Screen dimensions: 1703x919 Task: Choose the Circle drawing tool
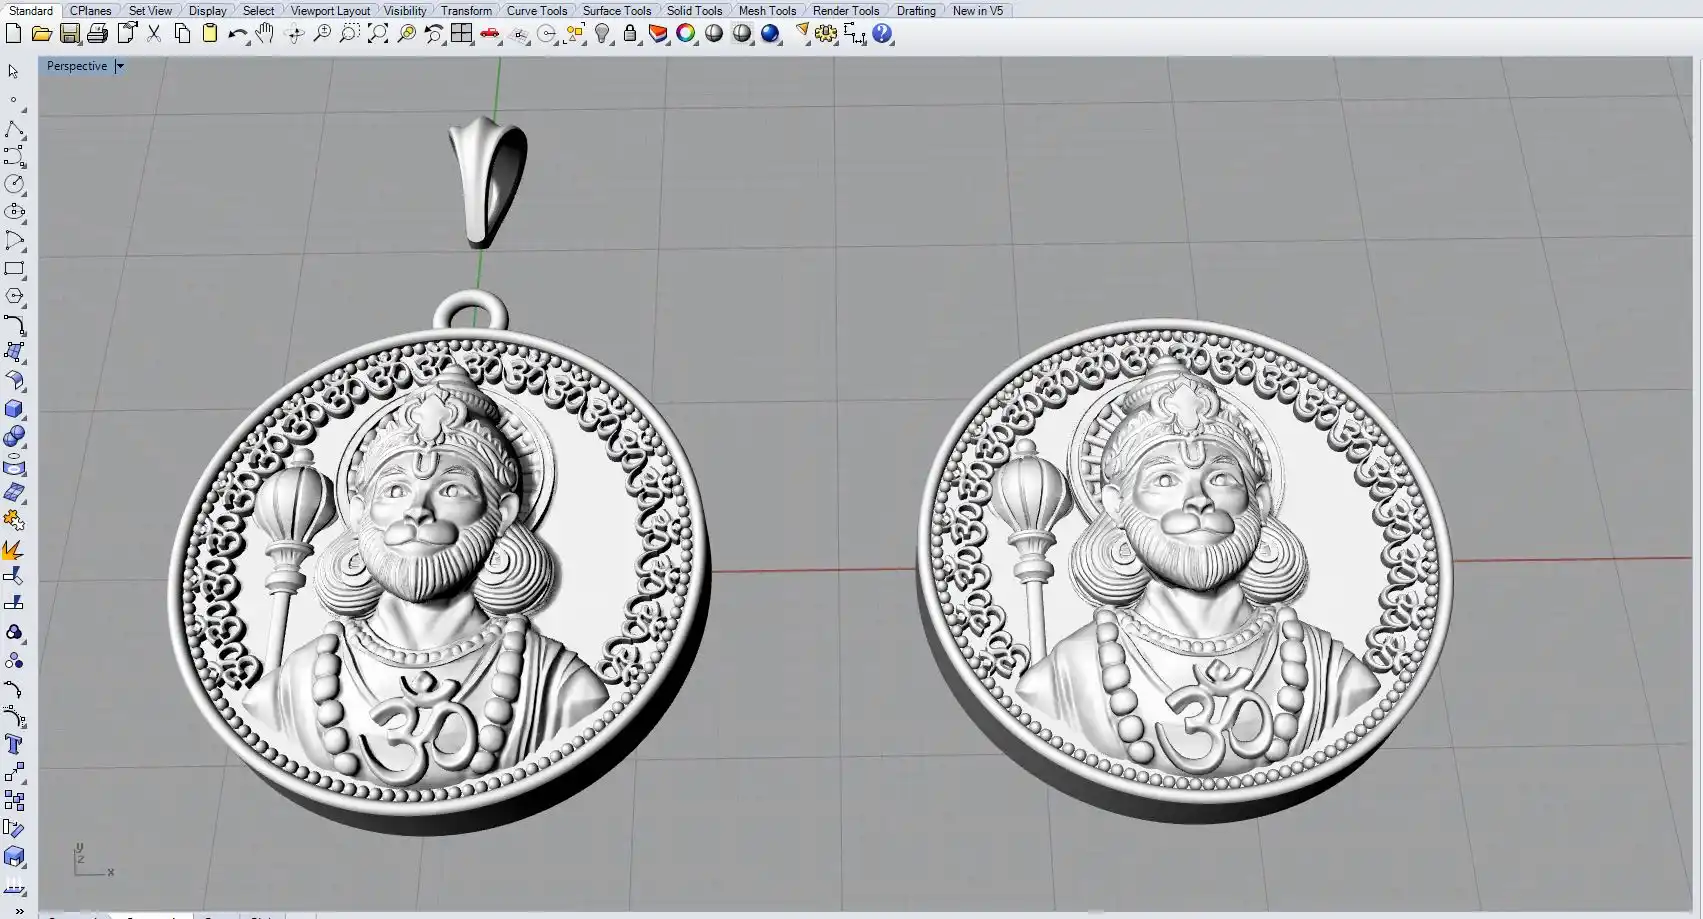click(14, 184)
